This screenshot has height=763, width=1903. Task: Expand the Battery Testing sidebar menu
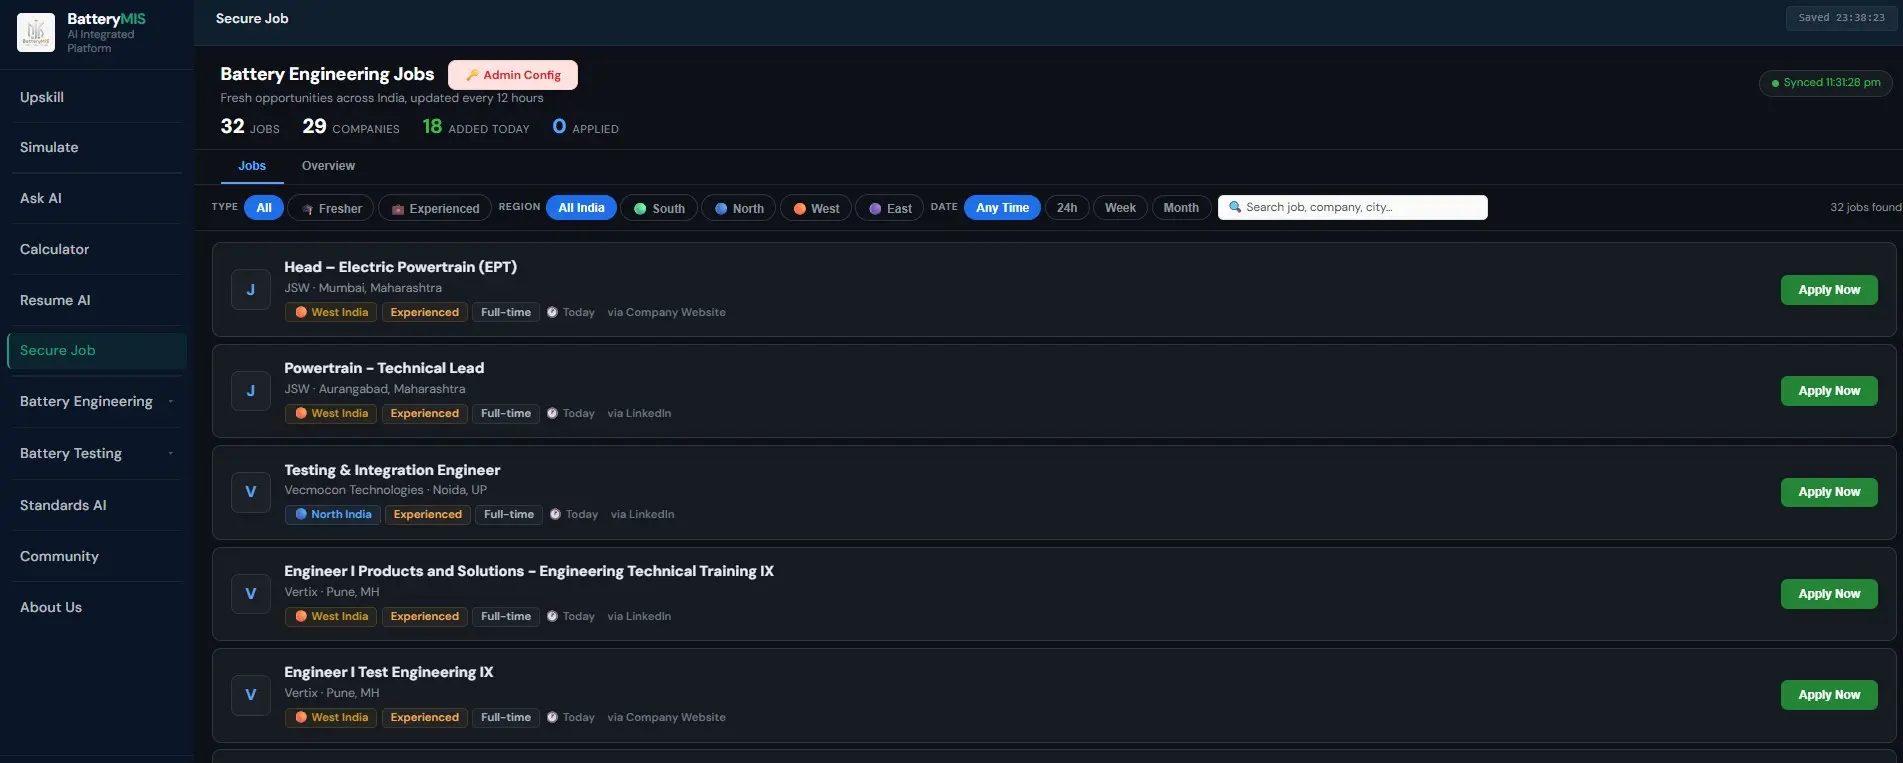tap(97, 453)
